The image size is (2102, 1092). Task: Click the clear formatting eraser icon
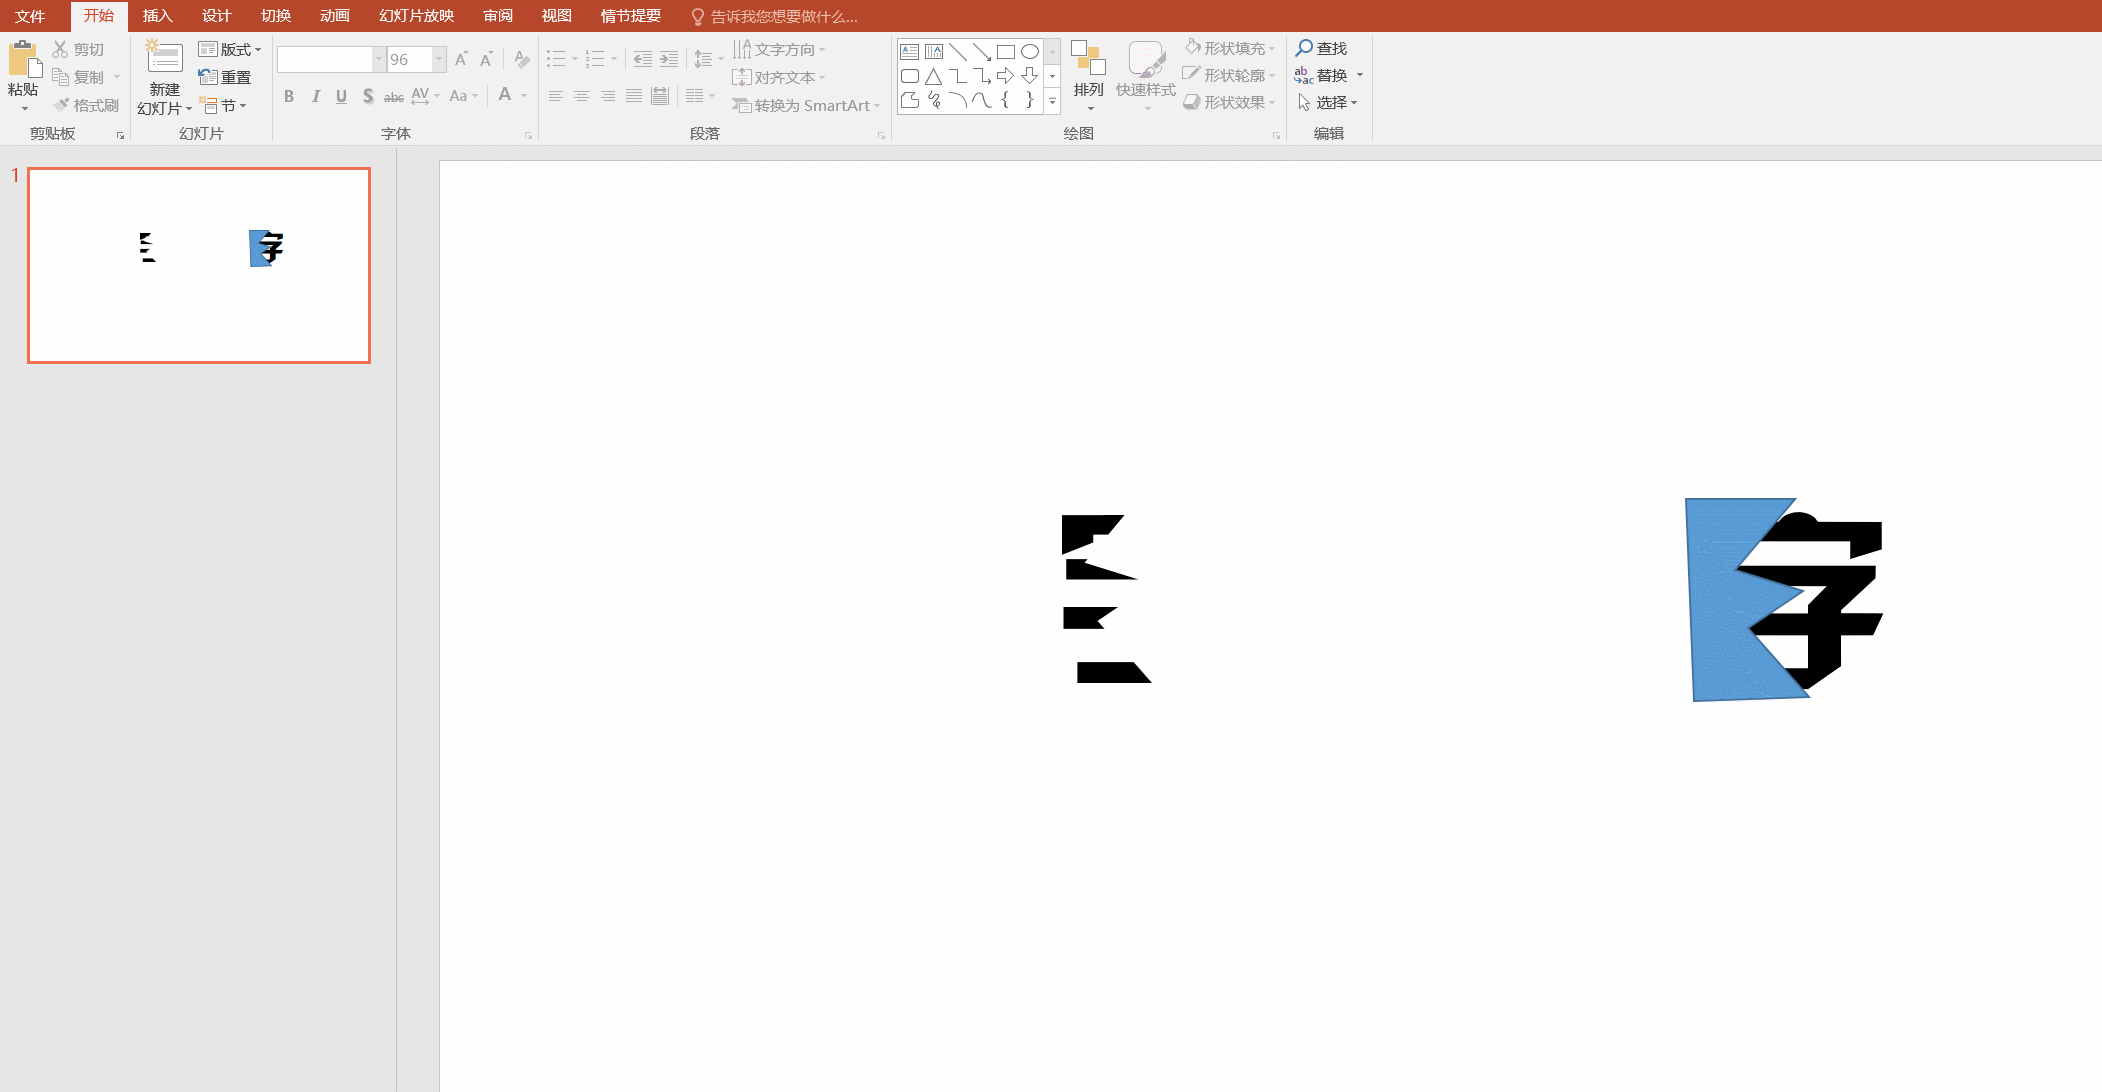tap(521, 60)
